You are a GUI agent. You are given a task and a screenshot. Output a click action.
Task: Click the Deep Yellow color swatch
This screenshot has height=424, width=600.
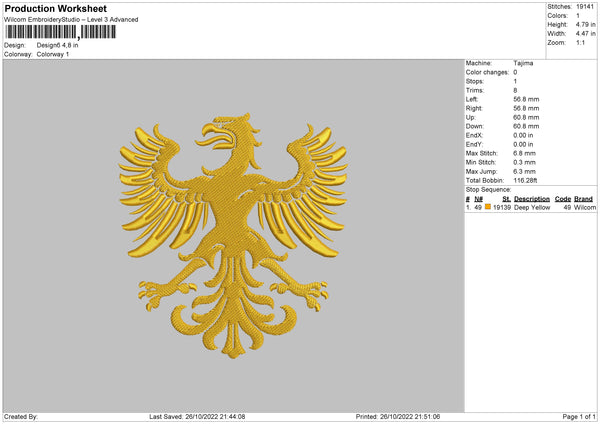click(488, 207)
